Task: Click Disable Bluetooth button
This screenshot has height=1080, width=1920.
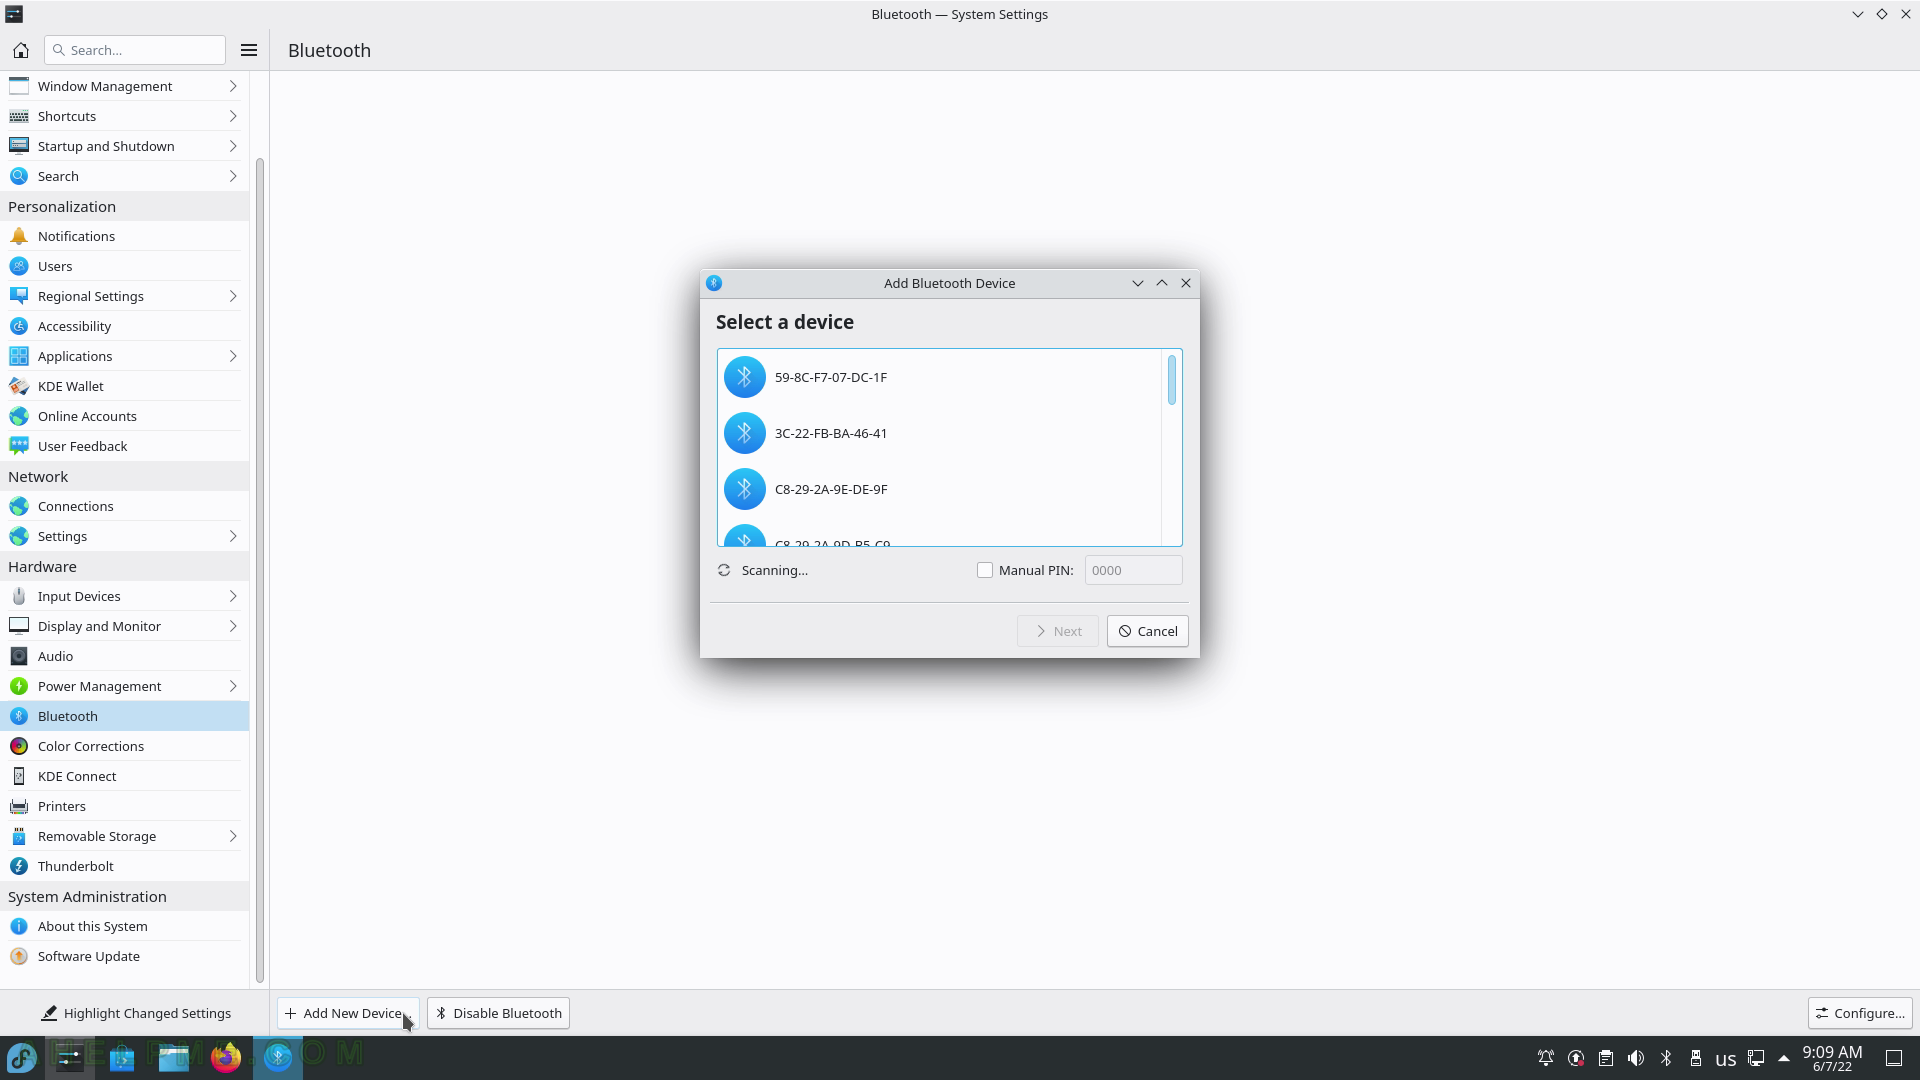Action: tap(498, 1013)
